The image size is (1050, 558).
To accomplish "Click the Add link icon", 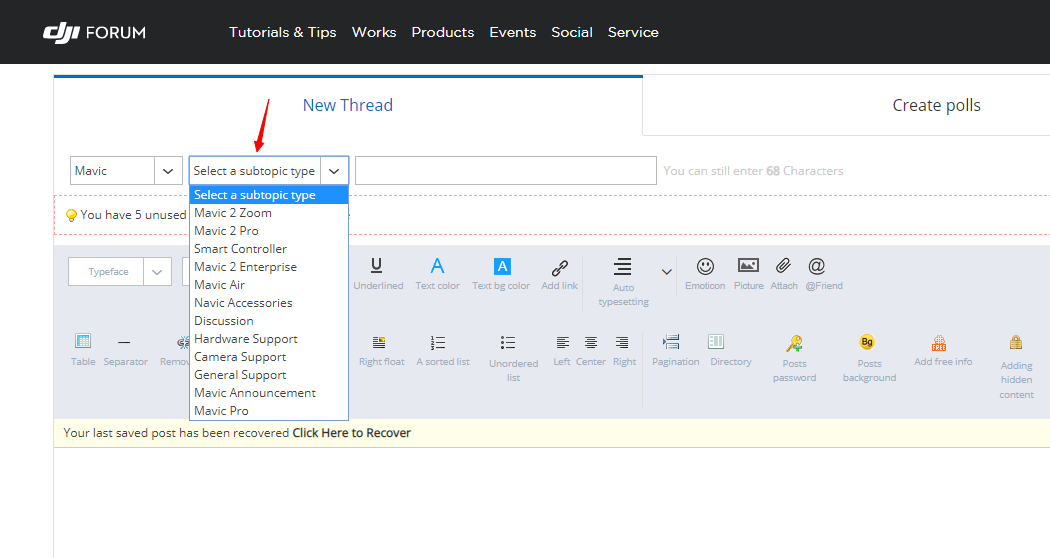I will tap(560, 267).
